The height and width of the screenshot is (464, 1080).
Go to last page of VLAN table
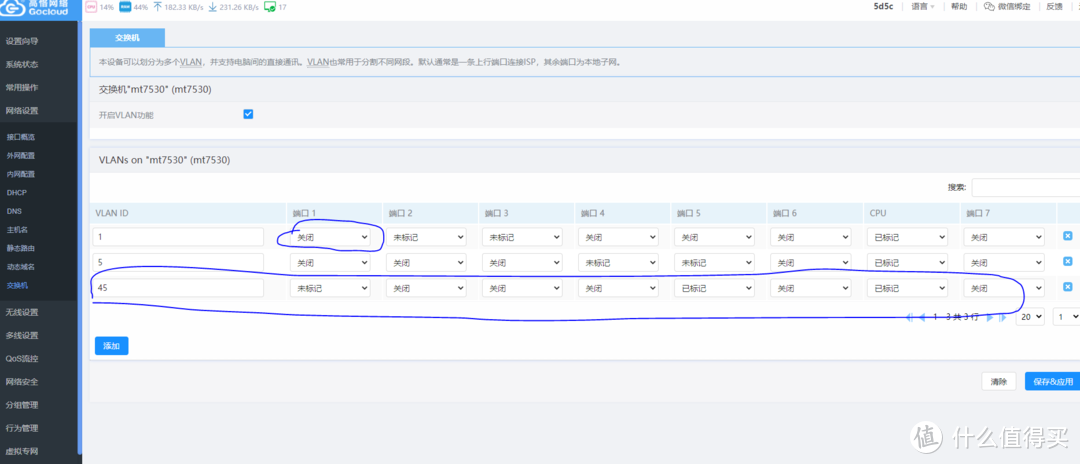(x=1002, y=317)
